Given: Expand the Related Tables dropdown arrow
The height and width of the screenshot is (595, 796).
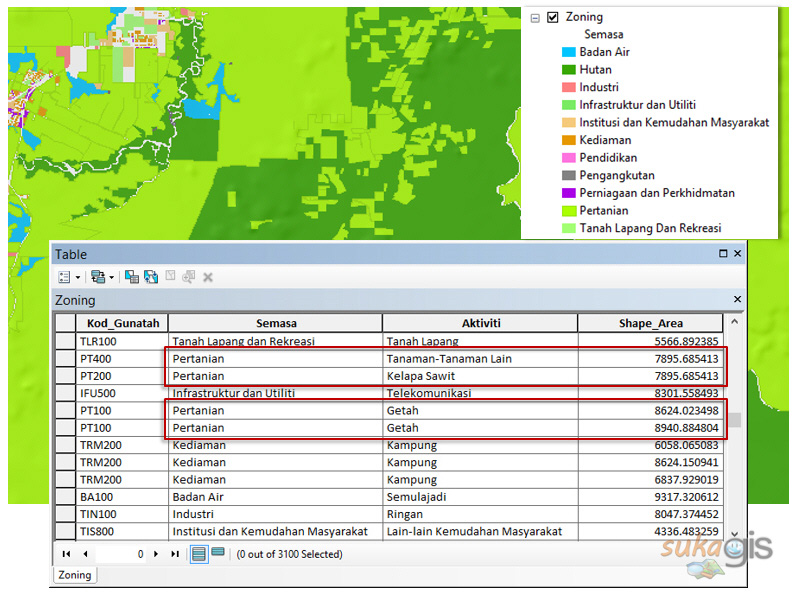Looking at the screenshot, I should (111, 277).
